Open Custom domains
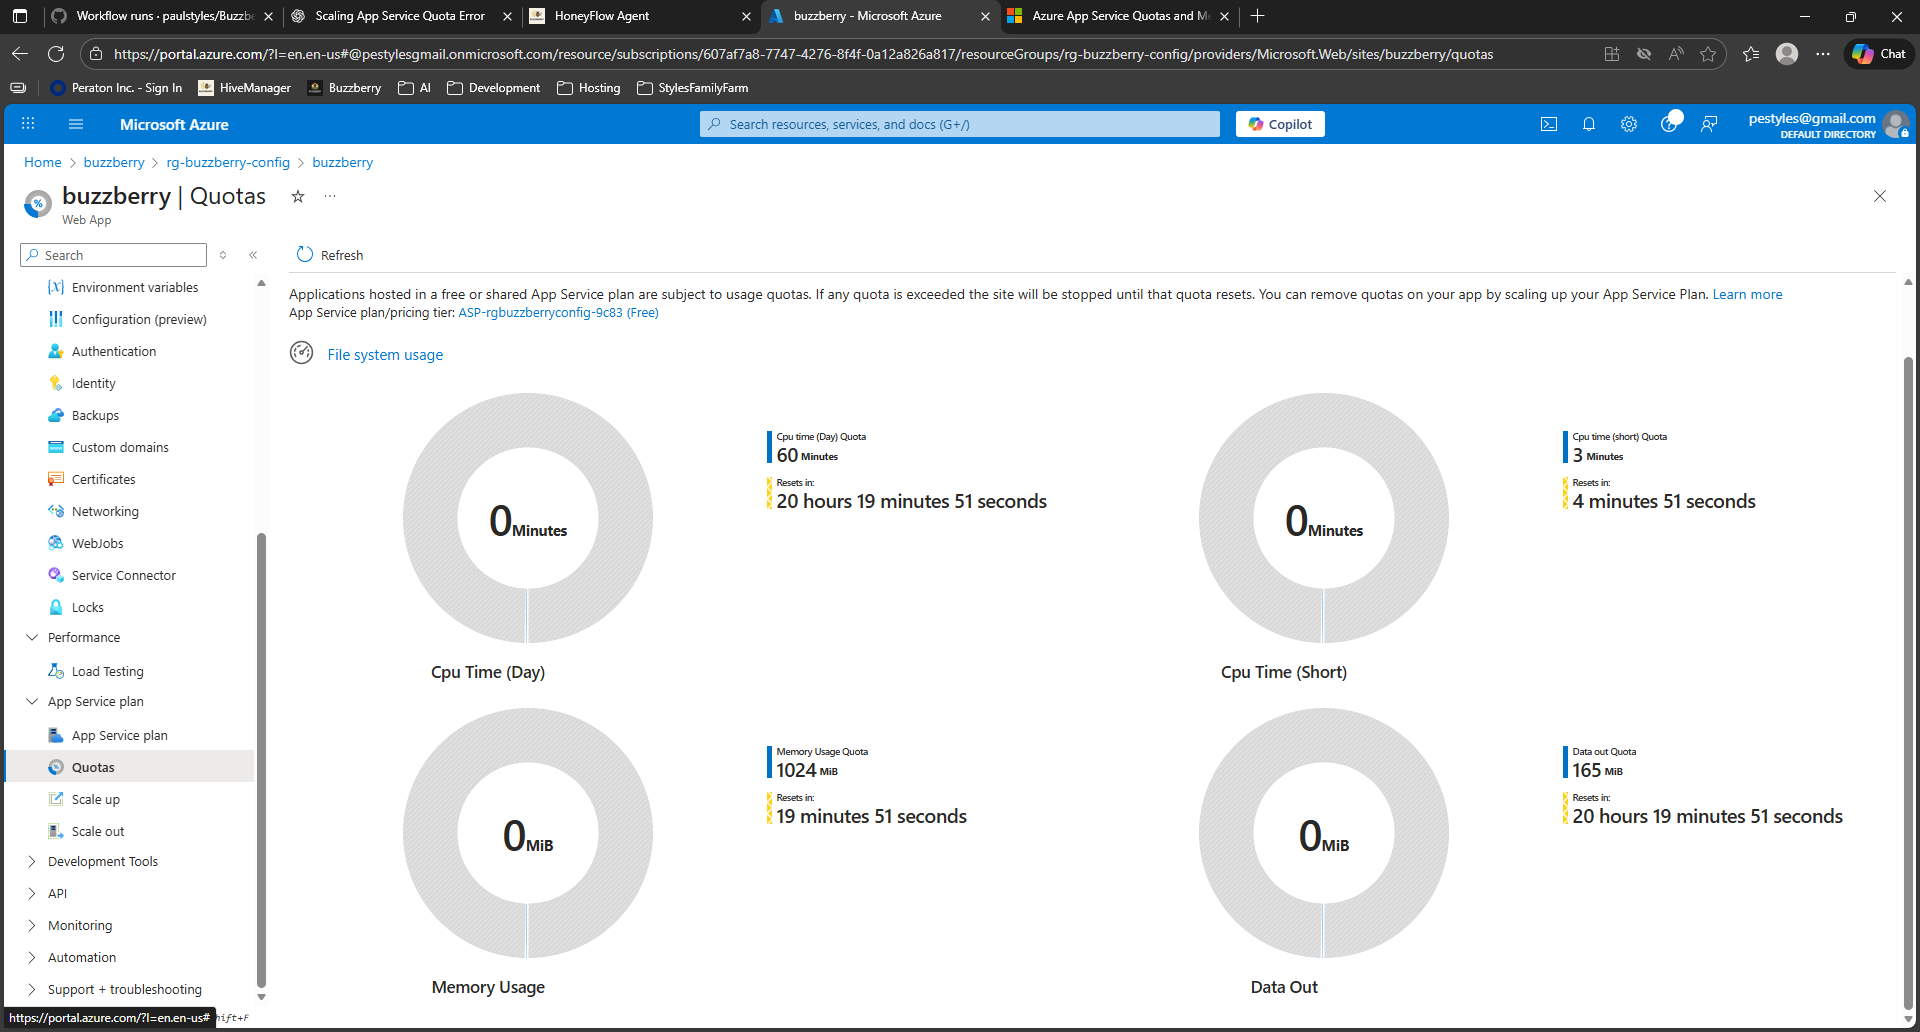This screenshot has width=1920, height=1032. (x=120, y=447)
